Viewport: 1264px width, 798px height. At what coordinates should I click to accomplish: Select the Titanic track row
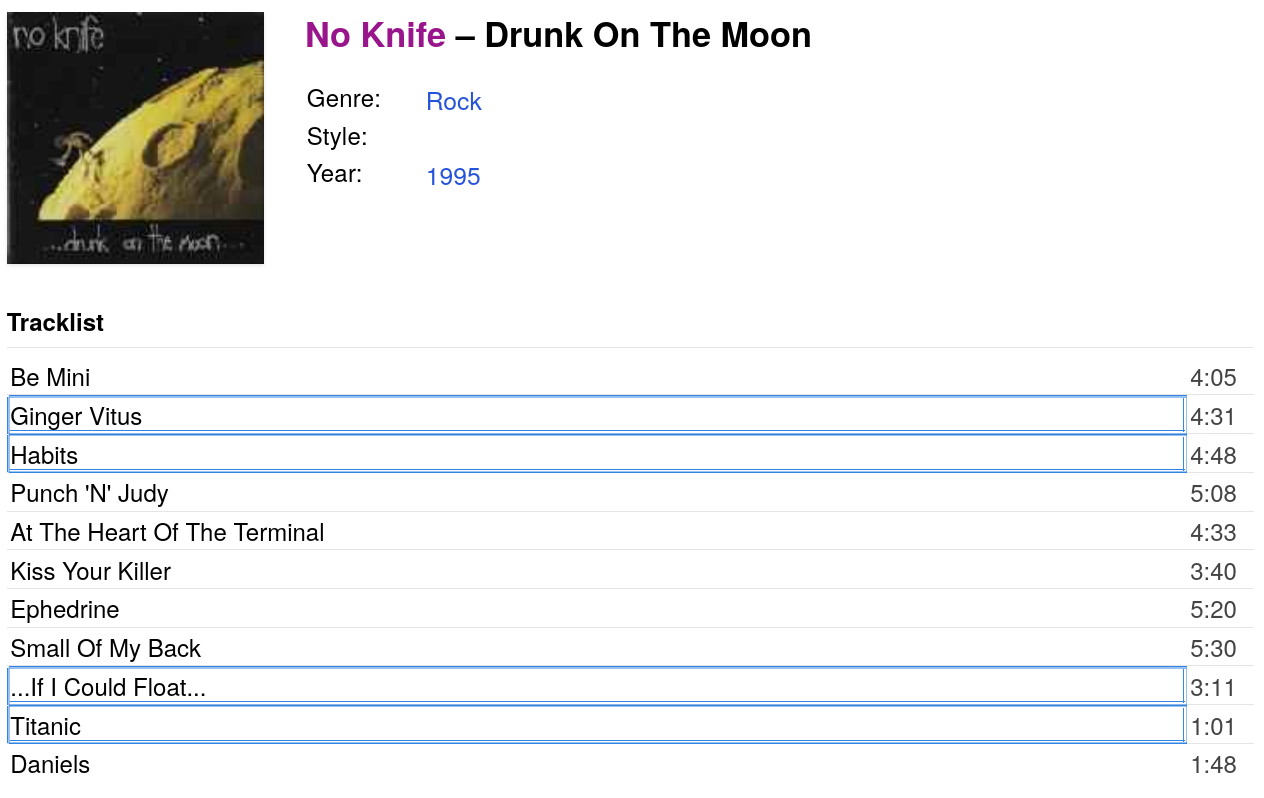tap(596, 726)
